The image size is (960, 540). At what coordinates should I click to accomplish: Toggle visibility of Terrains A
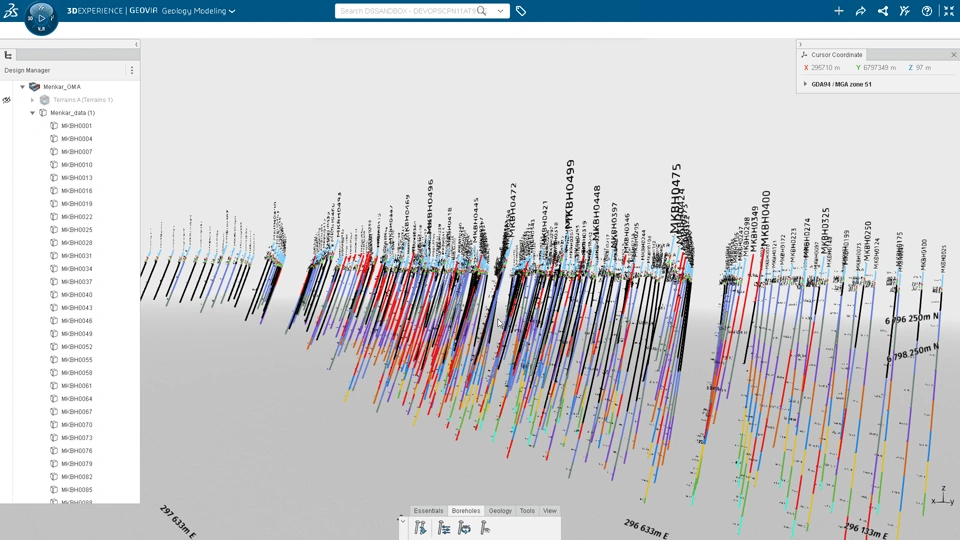click(x=6, y=100)
